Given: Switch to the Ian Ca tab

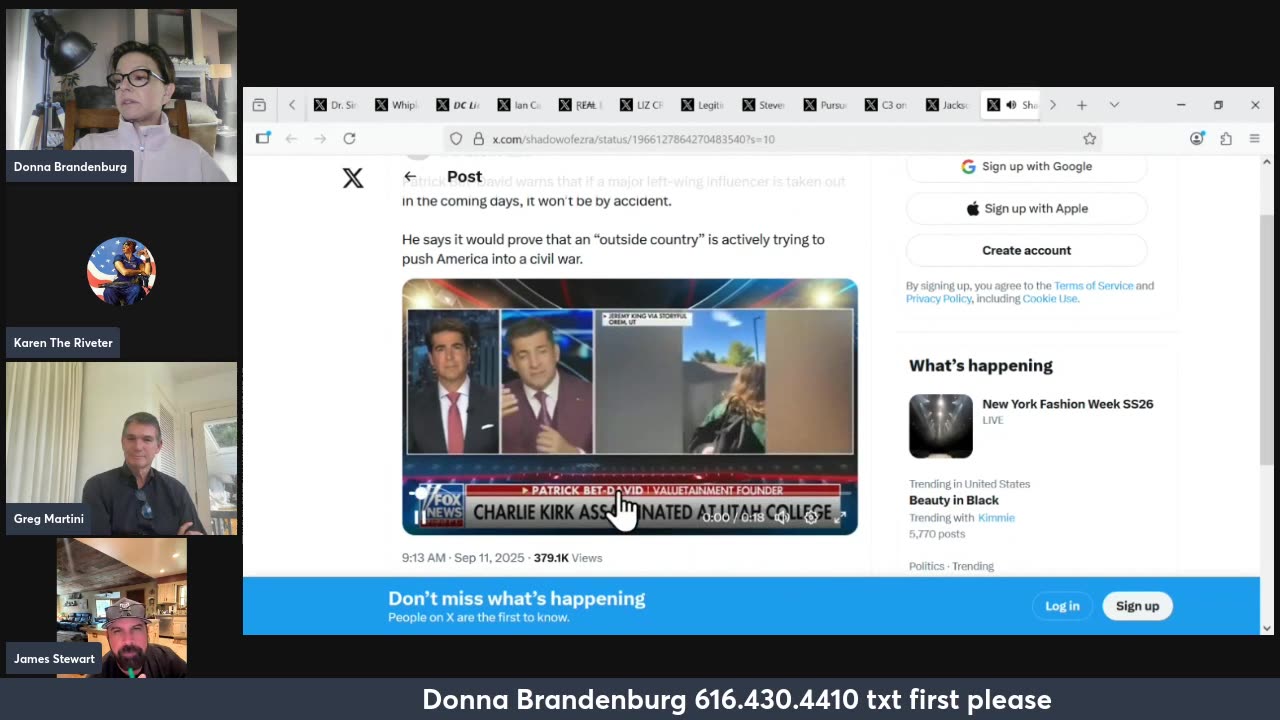Looking at the screenshot, I should point(520,105).
